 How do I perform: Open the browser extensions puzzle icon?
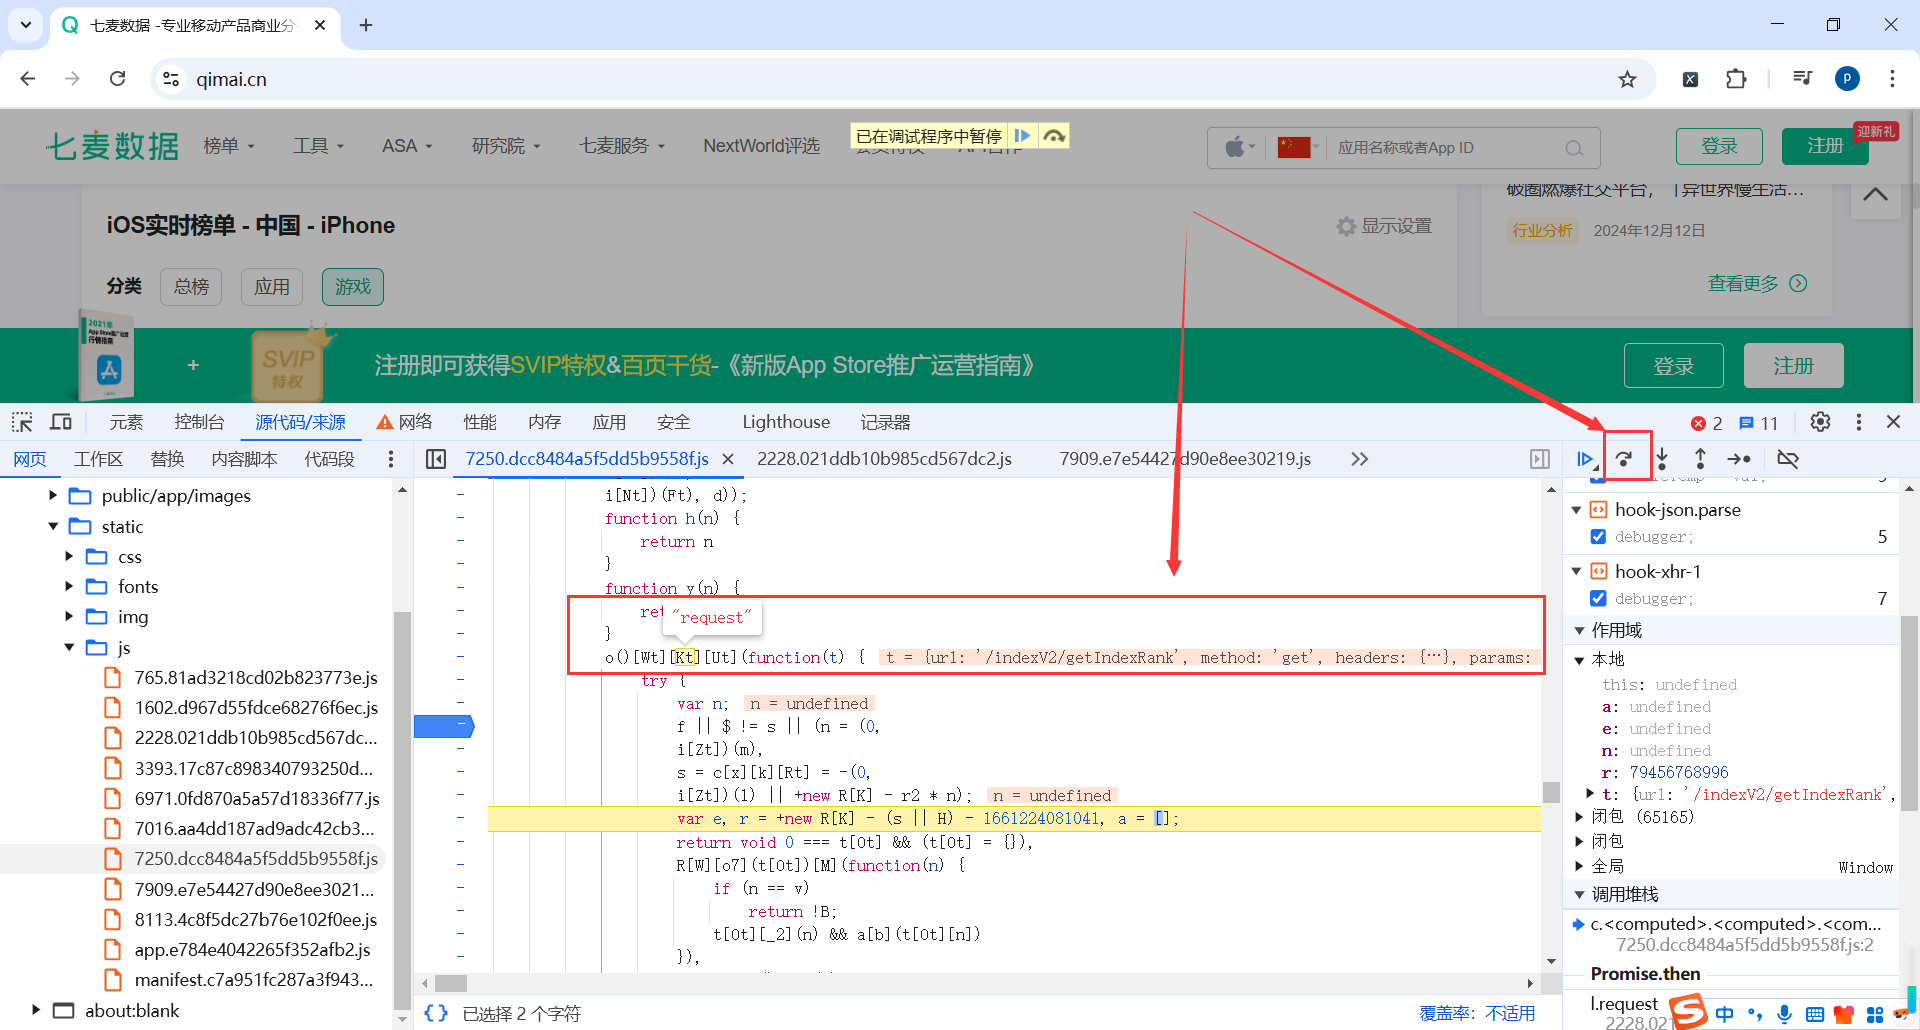[1736, 79]
